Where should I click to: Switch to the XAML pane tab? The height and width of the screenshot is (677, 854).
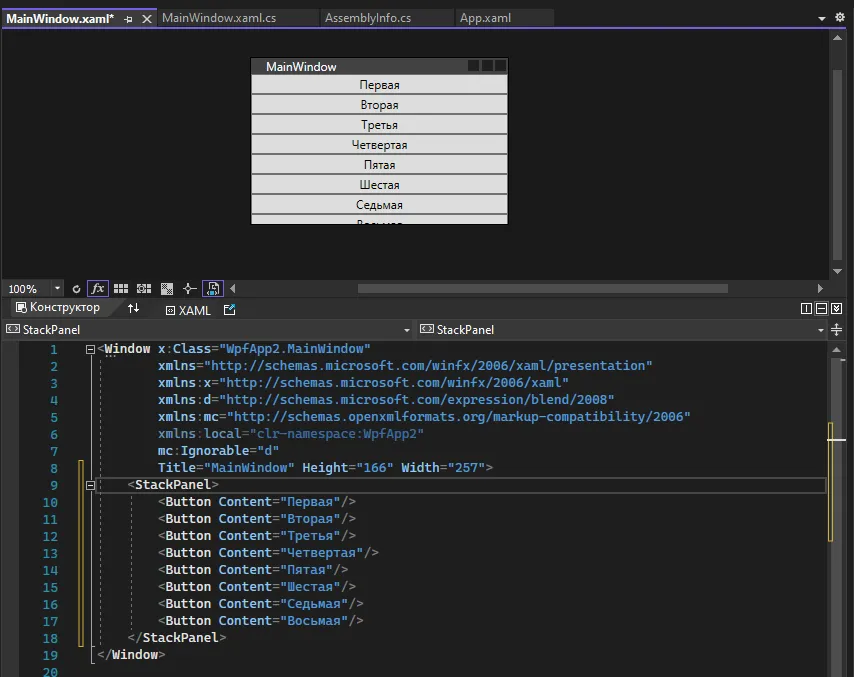[188, 310]
